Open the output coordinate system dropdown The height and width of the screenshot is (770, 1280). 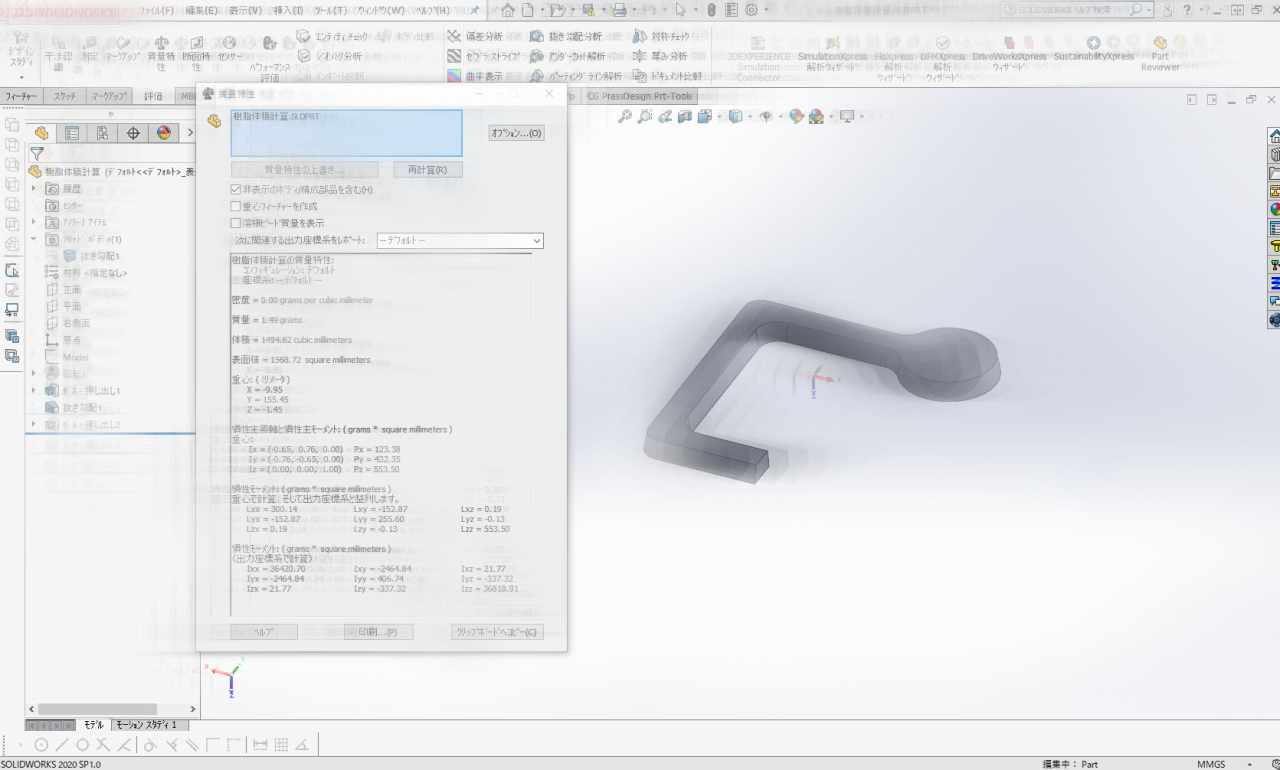pos(460,241)
